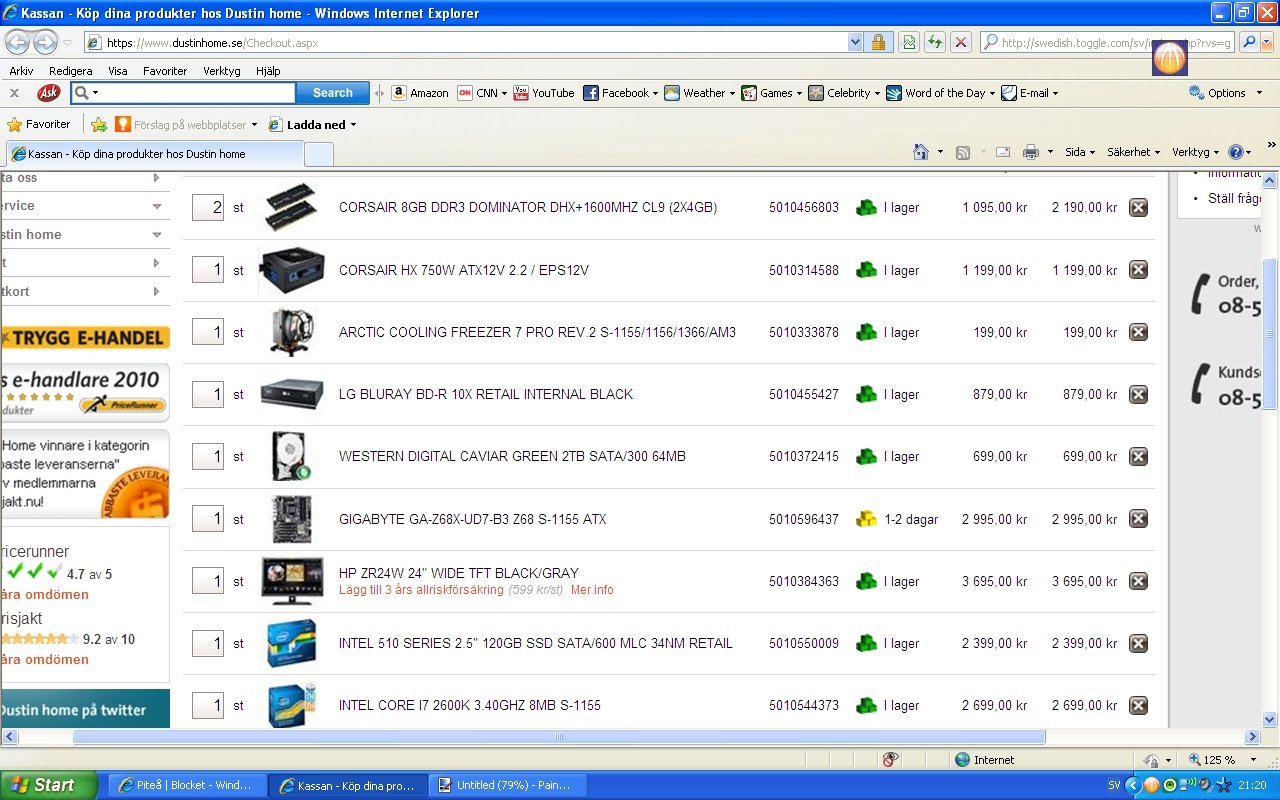This screenshot has height=800, width=1280.
Task: Remove the HP ZR24W monitor row
Action: (x=1138, y=581)
